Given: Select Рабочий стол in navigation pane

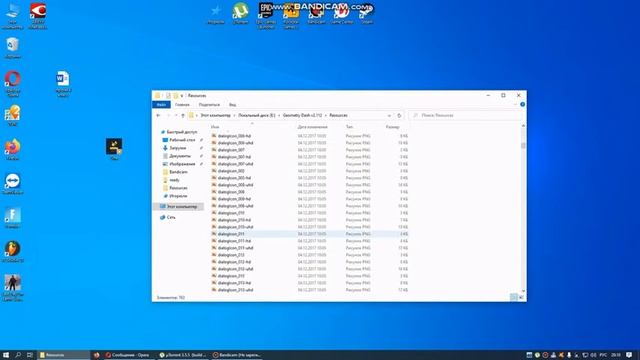Looking at the screenshot, I should (182, 140).
